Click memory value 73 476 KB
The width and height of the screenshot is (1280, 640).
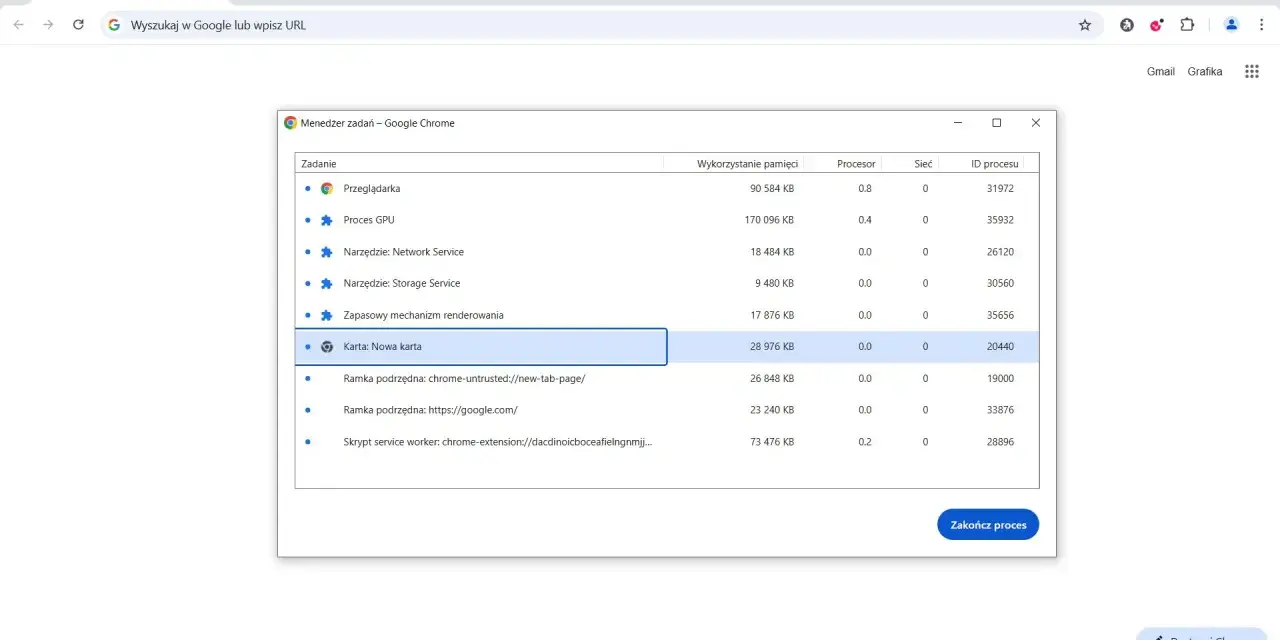771,442
